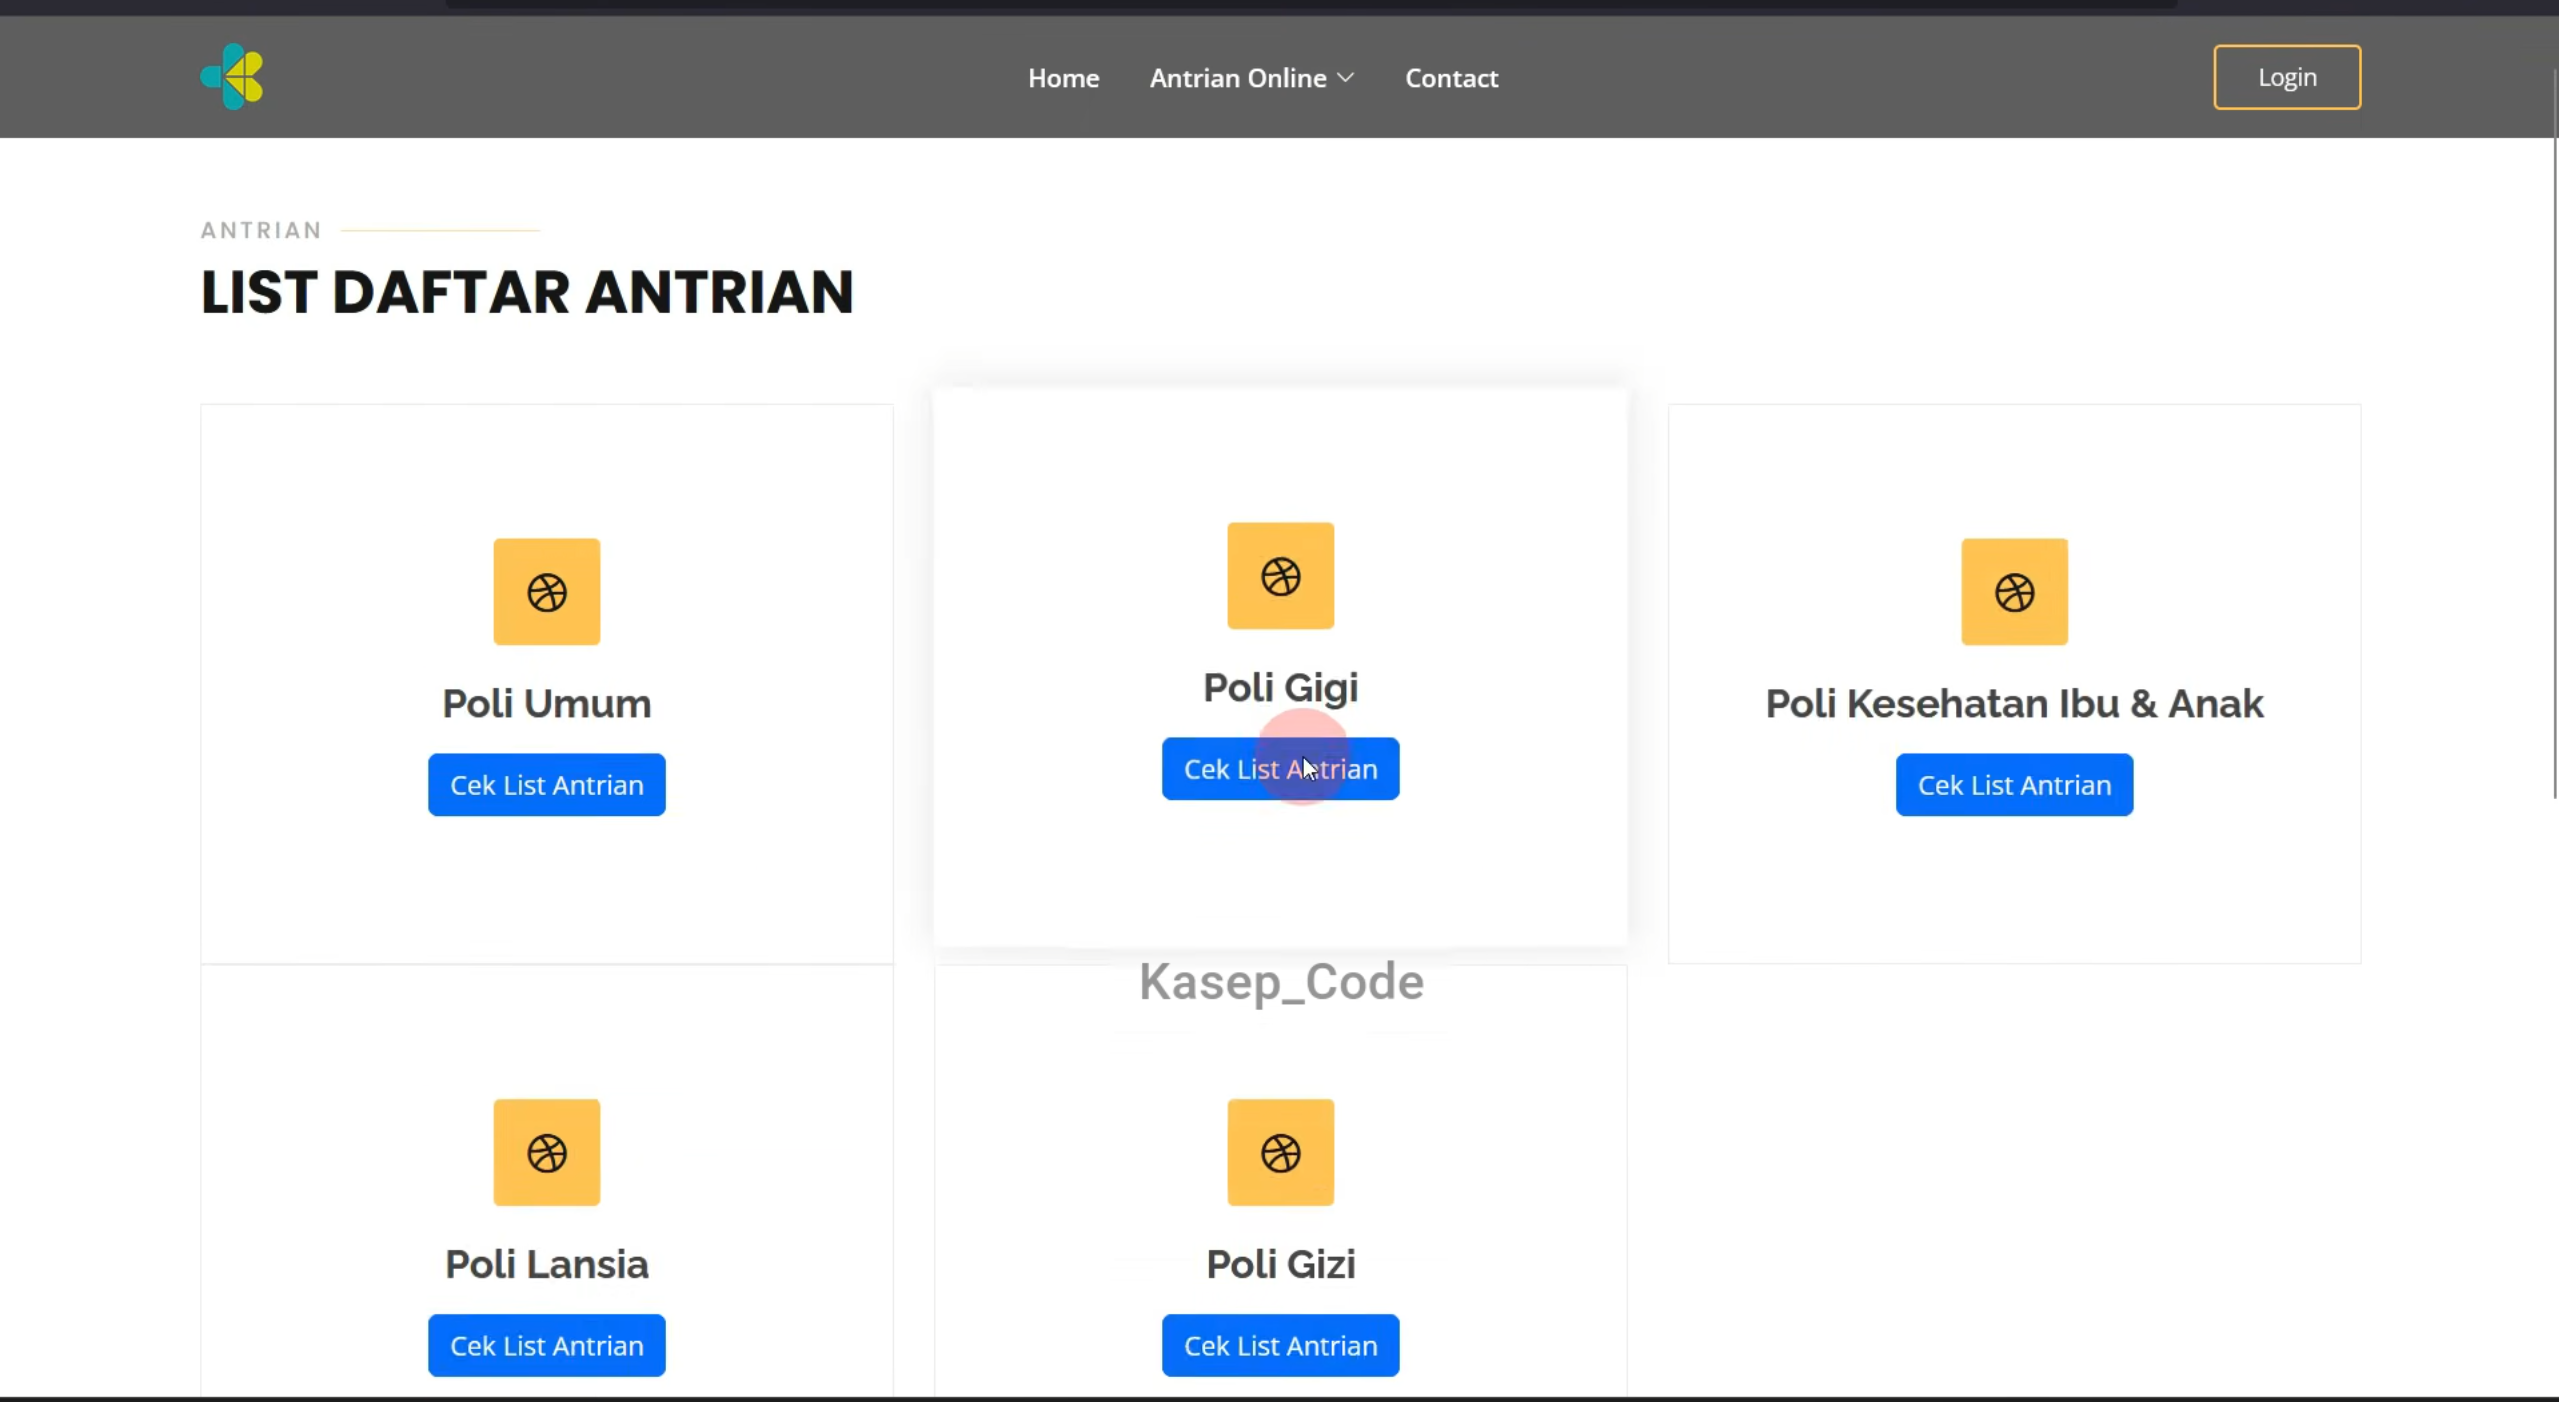Click the Poli Umum orange icon

pyautogui.click(x=547, y=592)
